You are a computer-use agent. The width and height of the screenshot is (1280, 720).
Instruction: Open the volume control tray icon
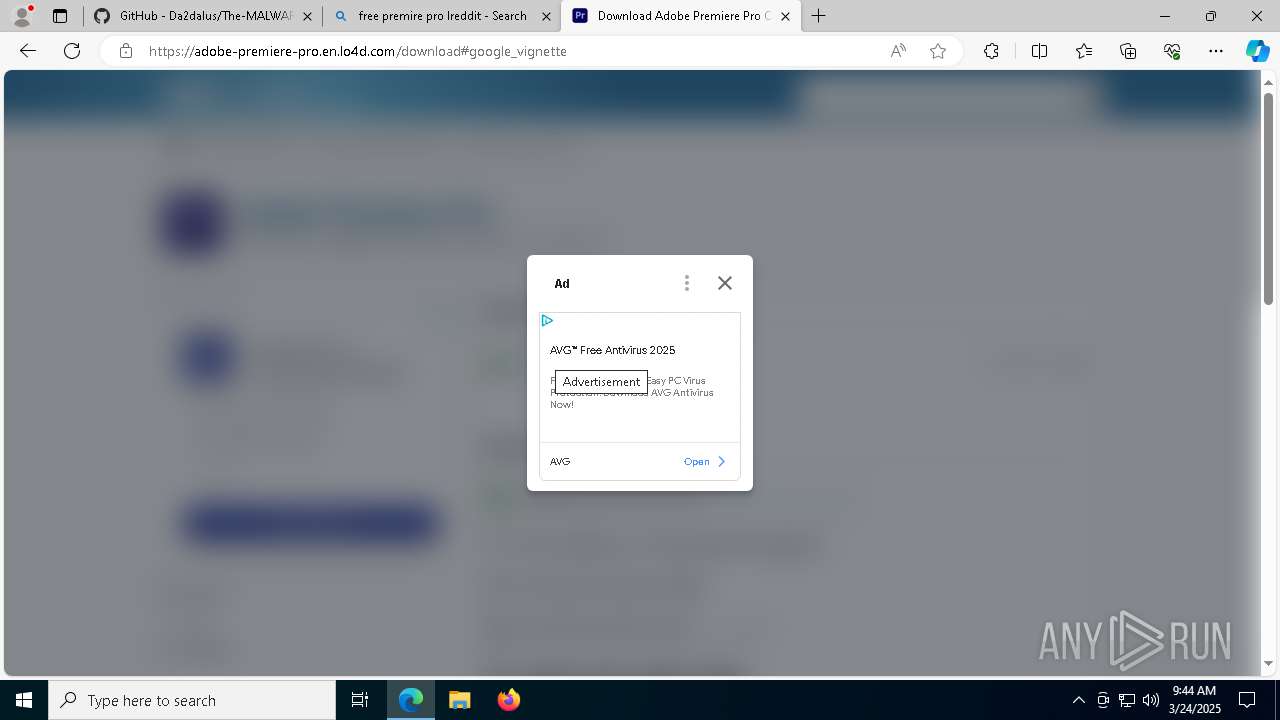[1150, 700]
